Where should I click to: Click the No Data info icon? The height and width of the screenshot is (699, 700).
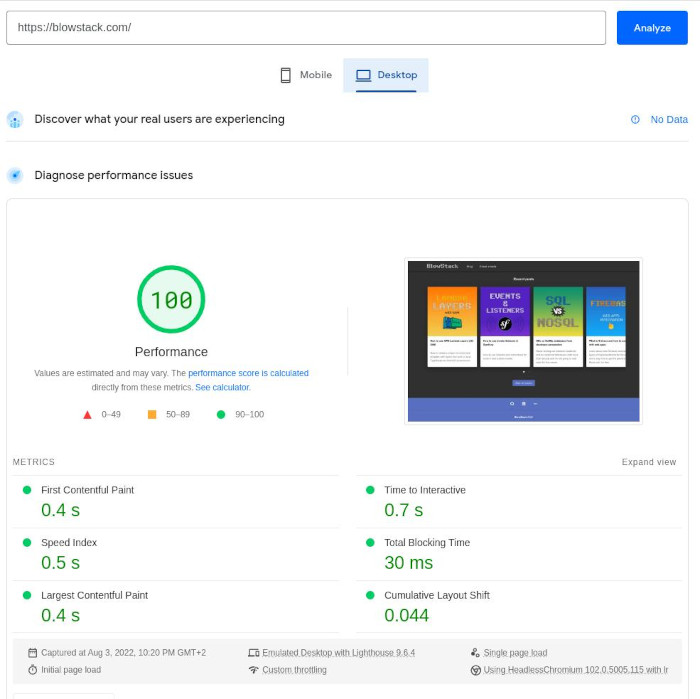pyautogui.click(x=635, y=120)
